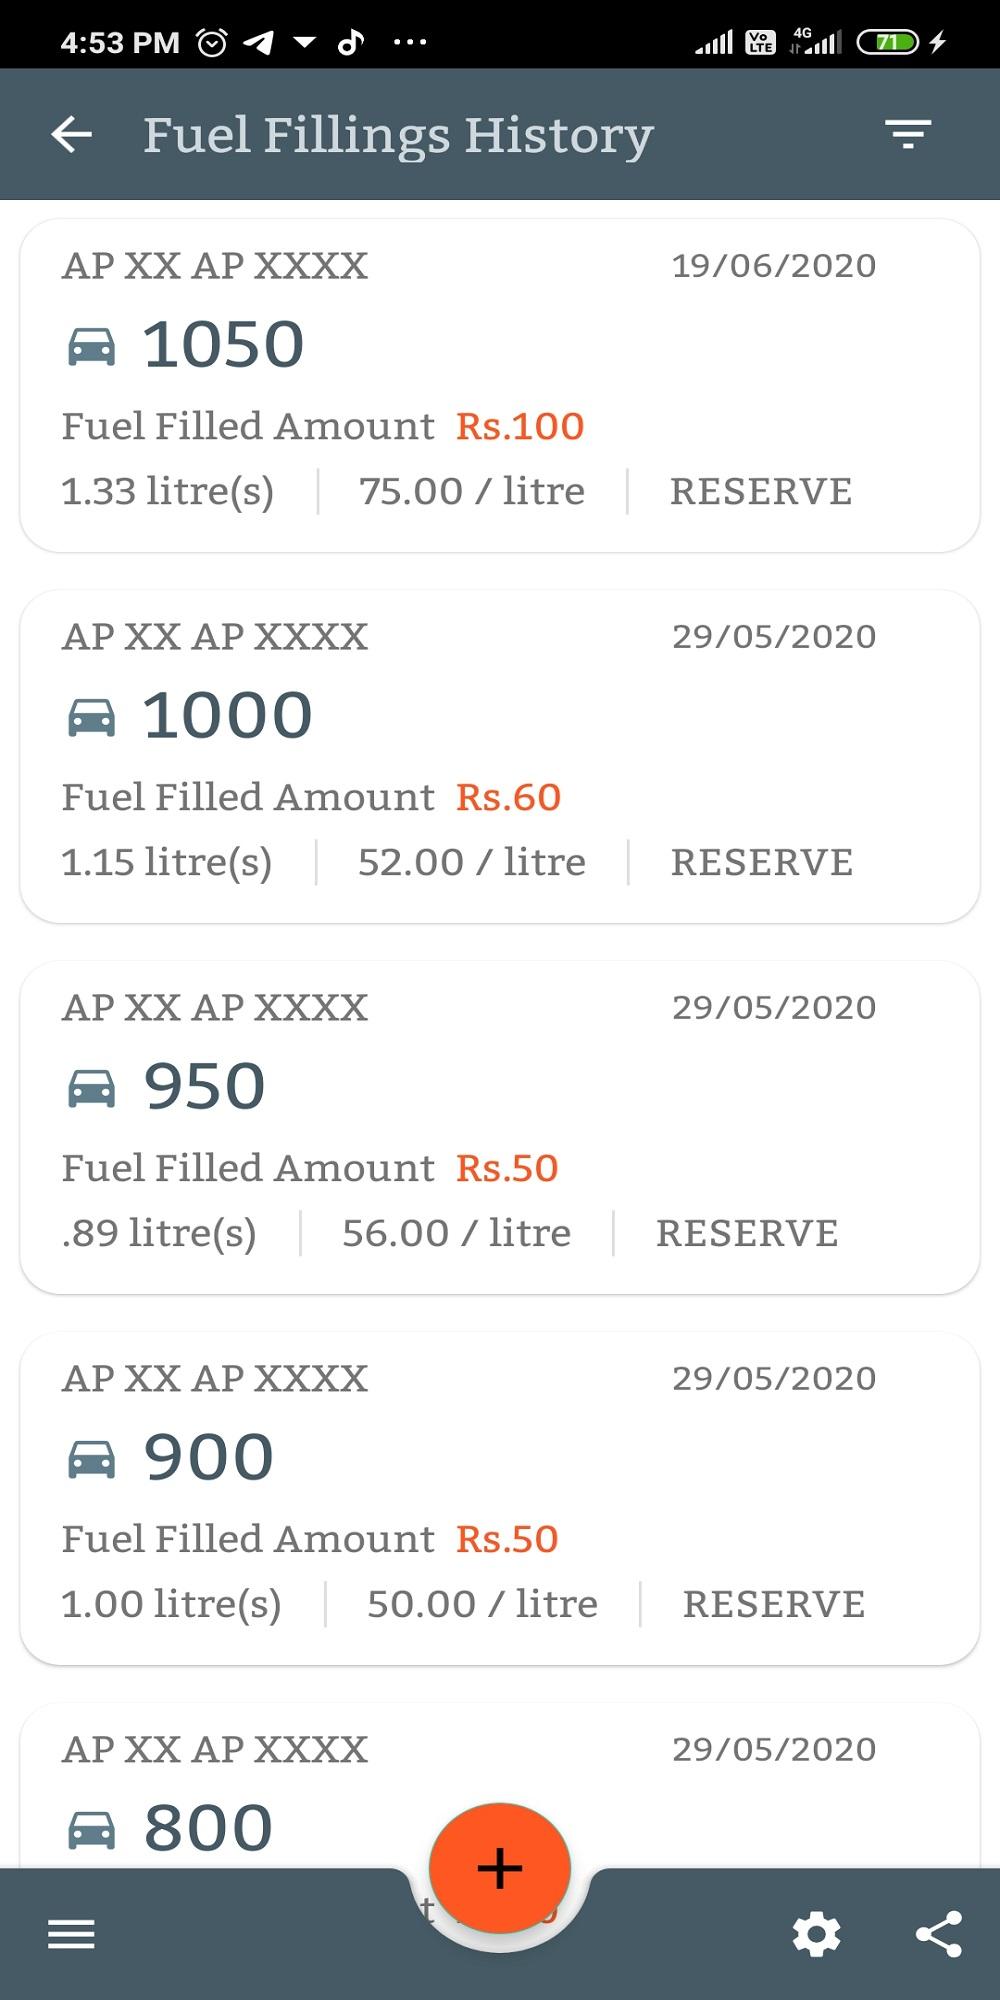
Task: Open the filter options icon
Action: point(908,134)
